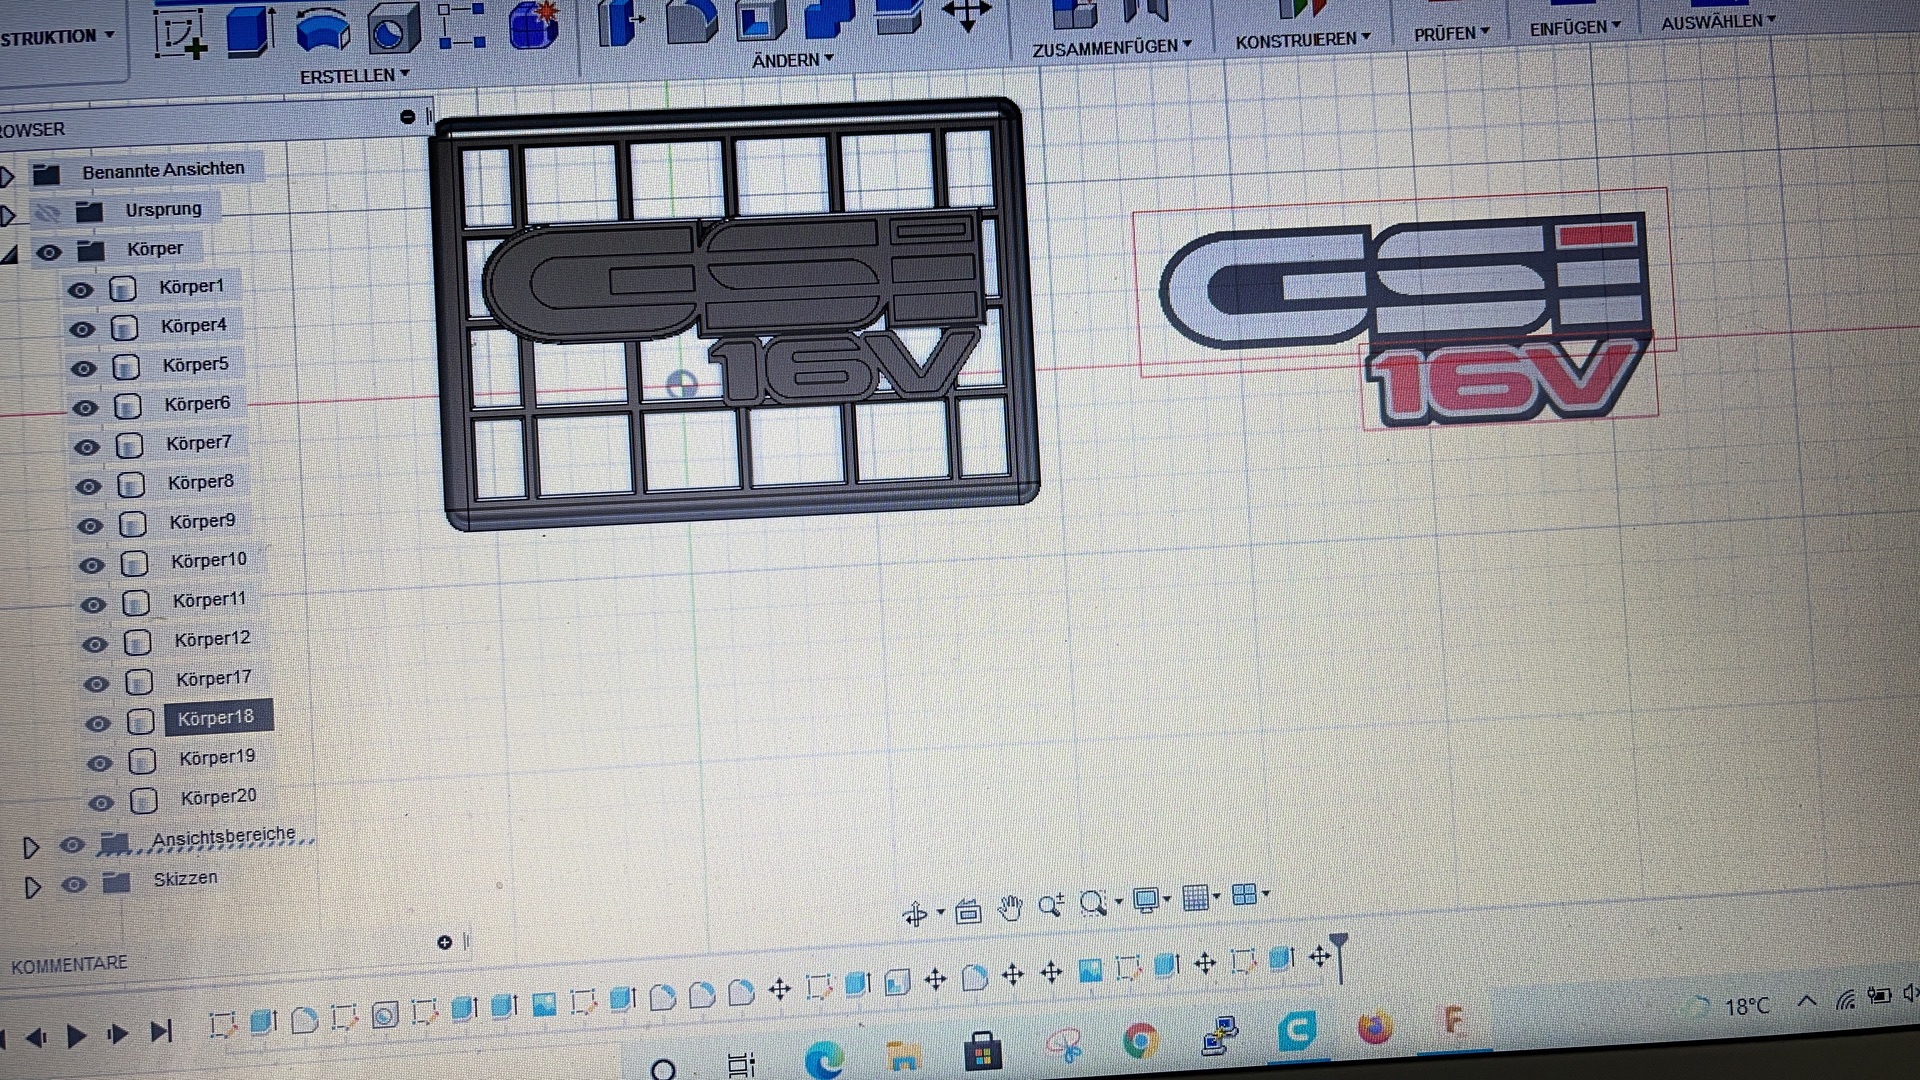Toggle visibility of Körper10
Screen dimensions: 1920x1080
pos(91,565)
